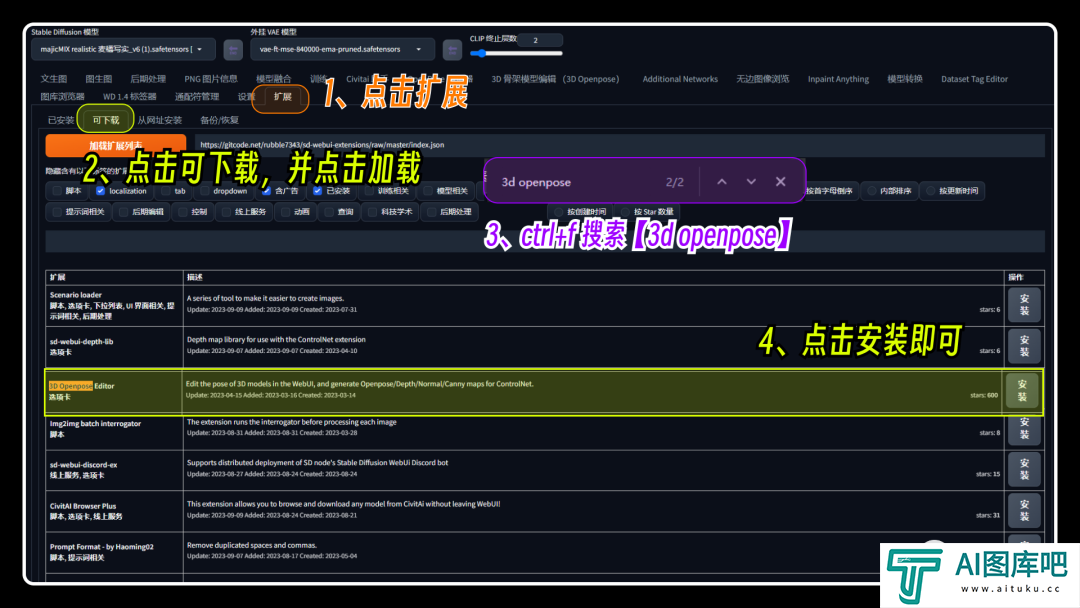Refresh the Stable Diffusion model list
The image size is (1080, 608).
pos(233,50)
